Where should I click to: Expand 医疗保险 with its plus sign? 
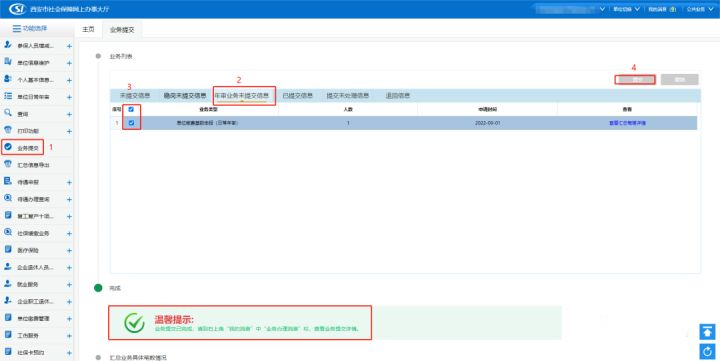69,250
